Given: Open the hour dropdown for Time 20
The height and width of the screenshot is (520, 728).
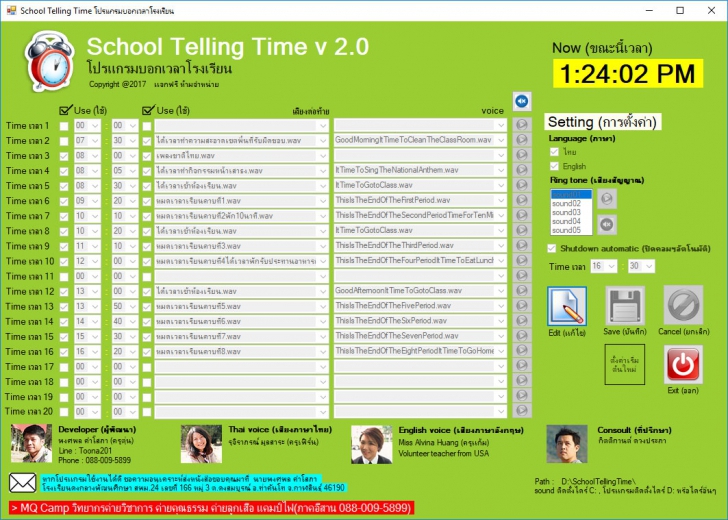Looking at the screenshot, I should tap(95, 411).
